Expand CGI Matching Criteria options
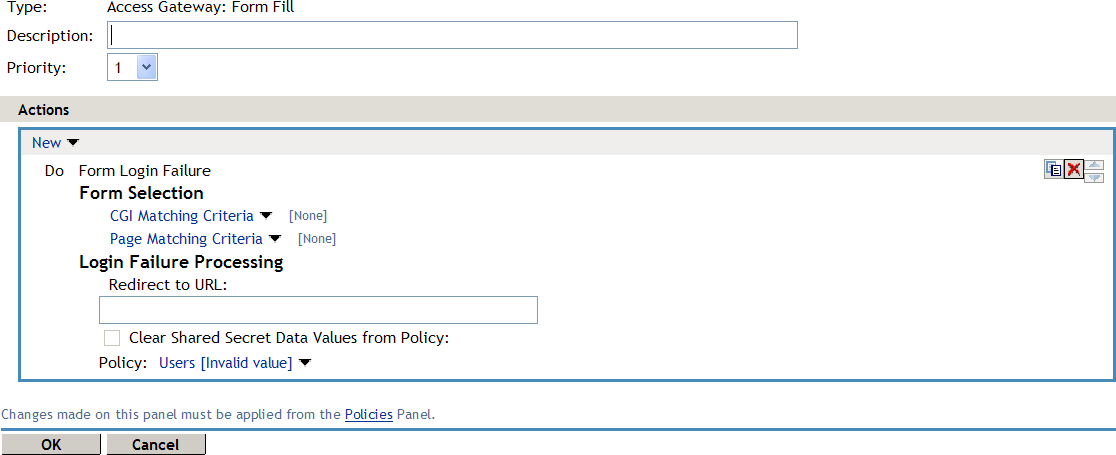The image size is (1116, 455). [x=266, y=215]
